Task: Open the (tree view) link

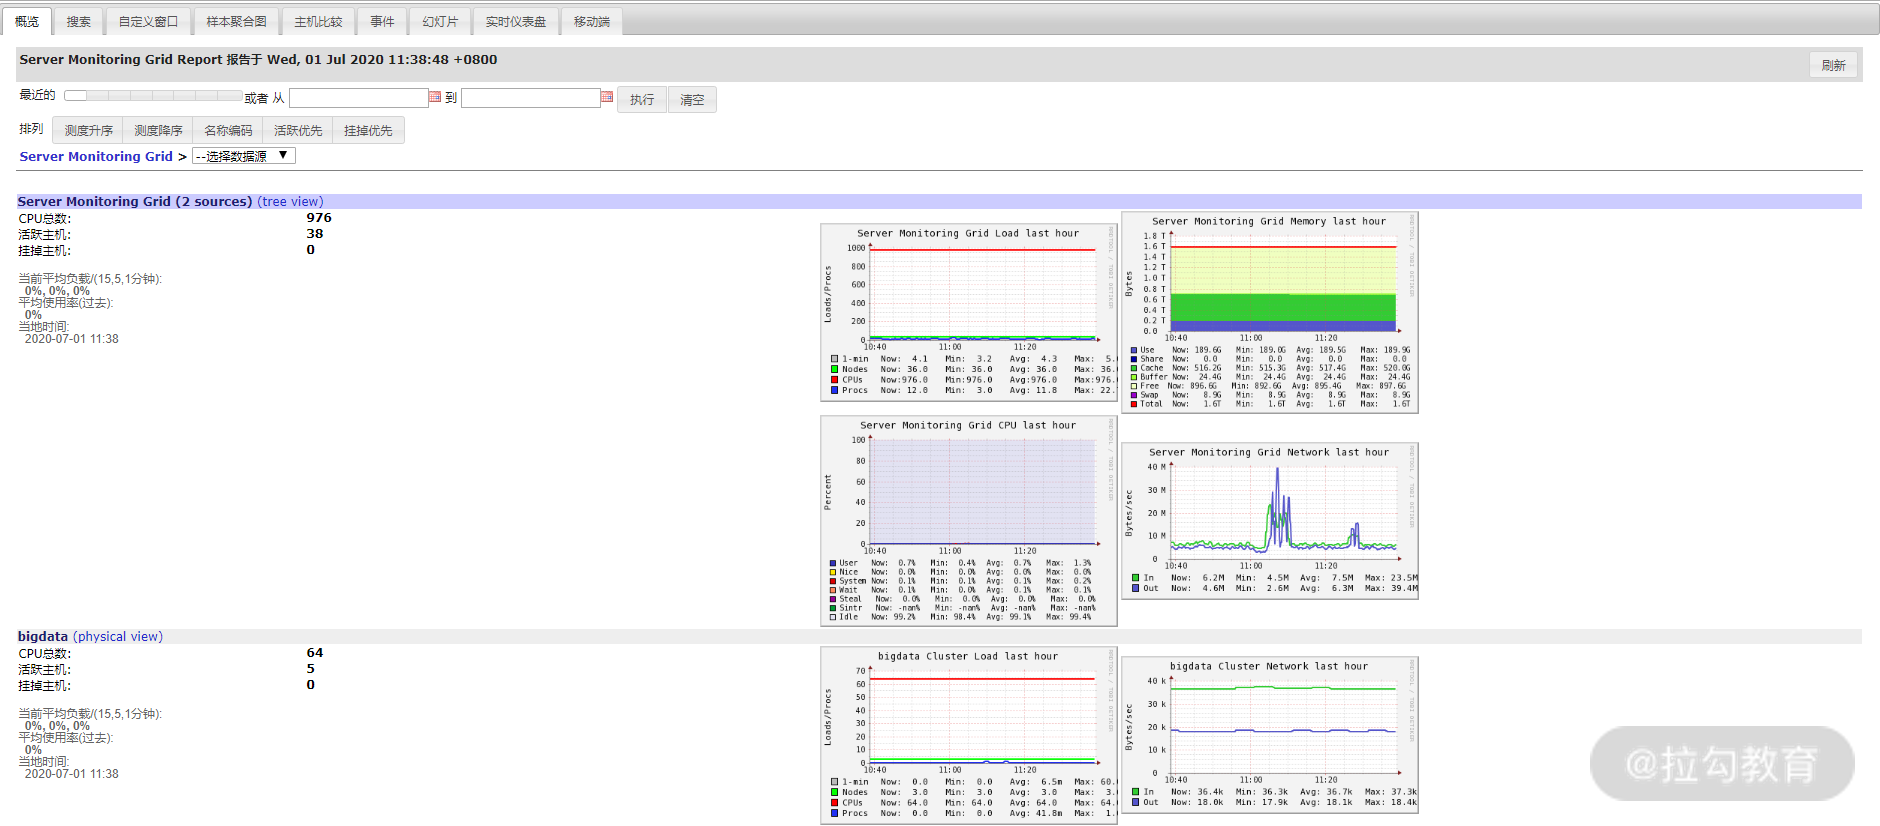Action: tap(290, 202)
